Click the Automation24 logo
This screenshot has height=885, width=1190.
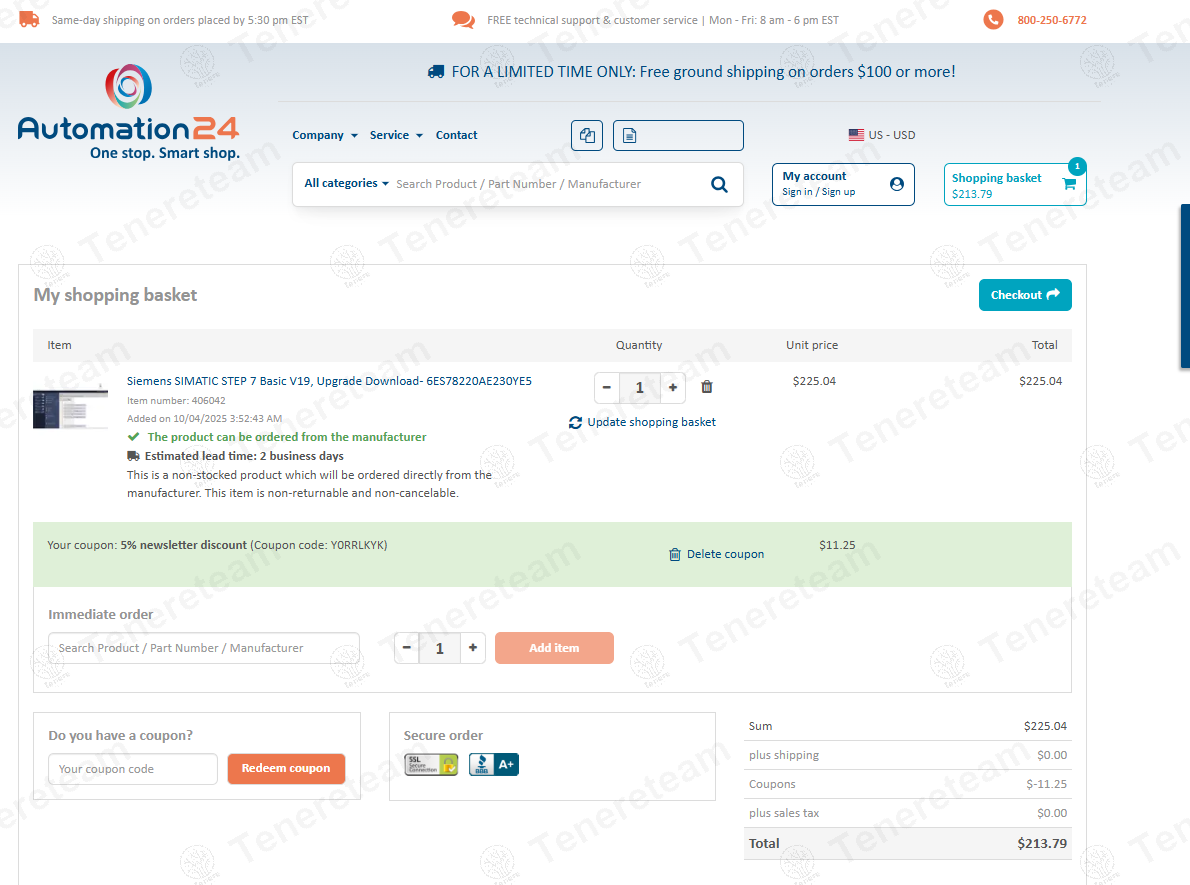[x=128, y=112]
